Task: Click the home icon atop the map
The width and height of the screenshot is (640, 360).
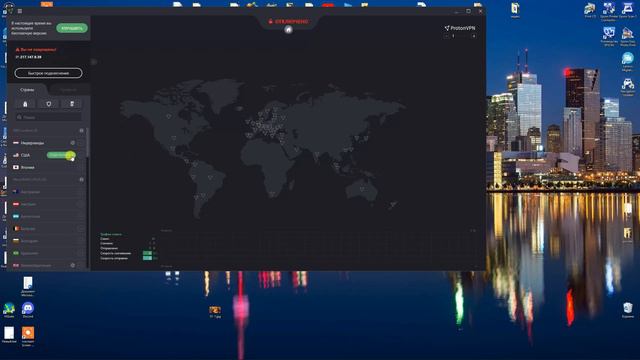Action: point(289,30)
